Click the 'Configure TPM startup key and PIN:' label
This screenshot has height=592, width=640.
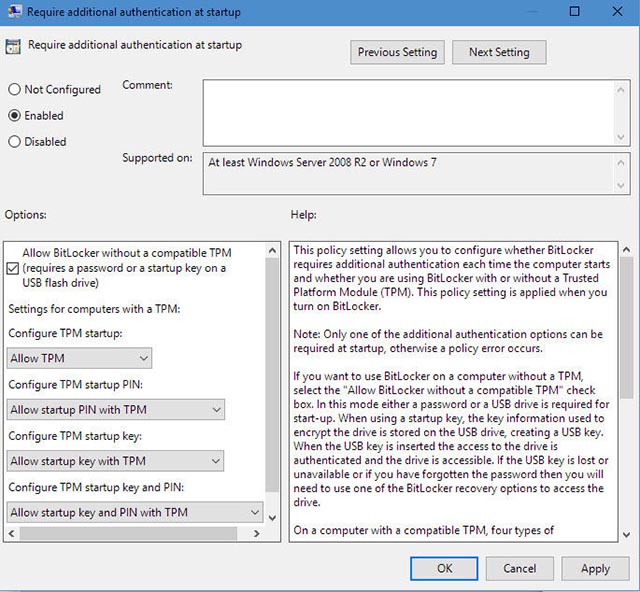[96, 487]
